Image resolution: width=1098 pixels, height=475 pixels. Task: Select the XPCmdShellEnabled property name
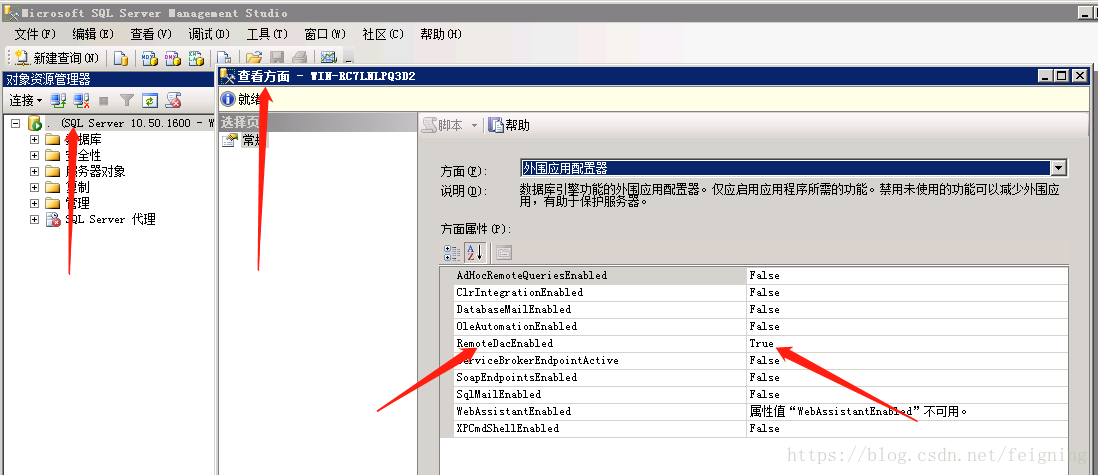point(508,428)
